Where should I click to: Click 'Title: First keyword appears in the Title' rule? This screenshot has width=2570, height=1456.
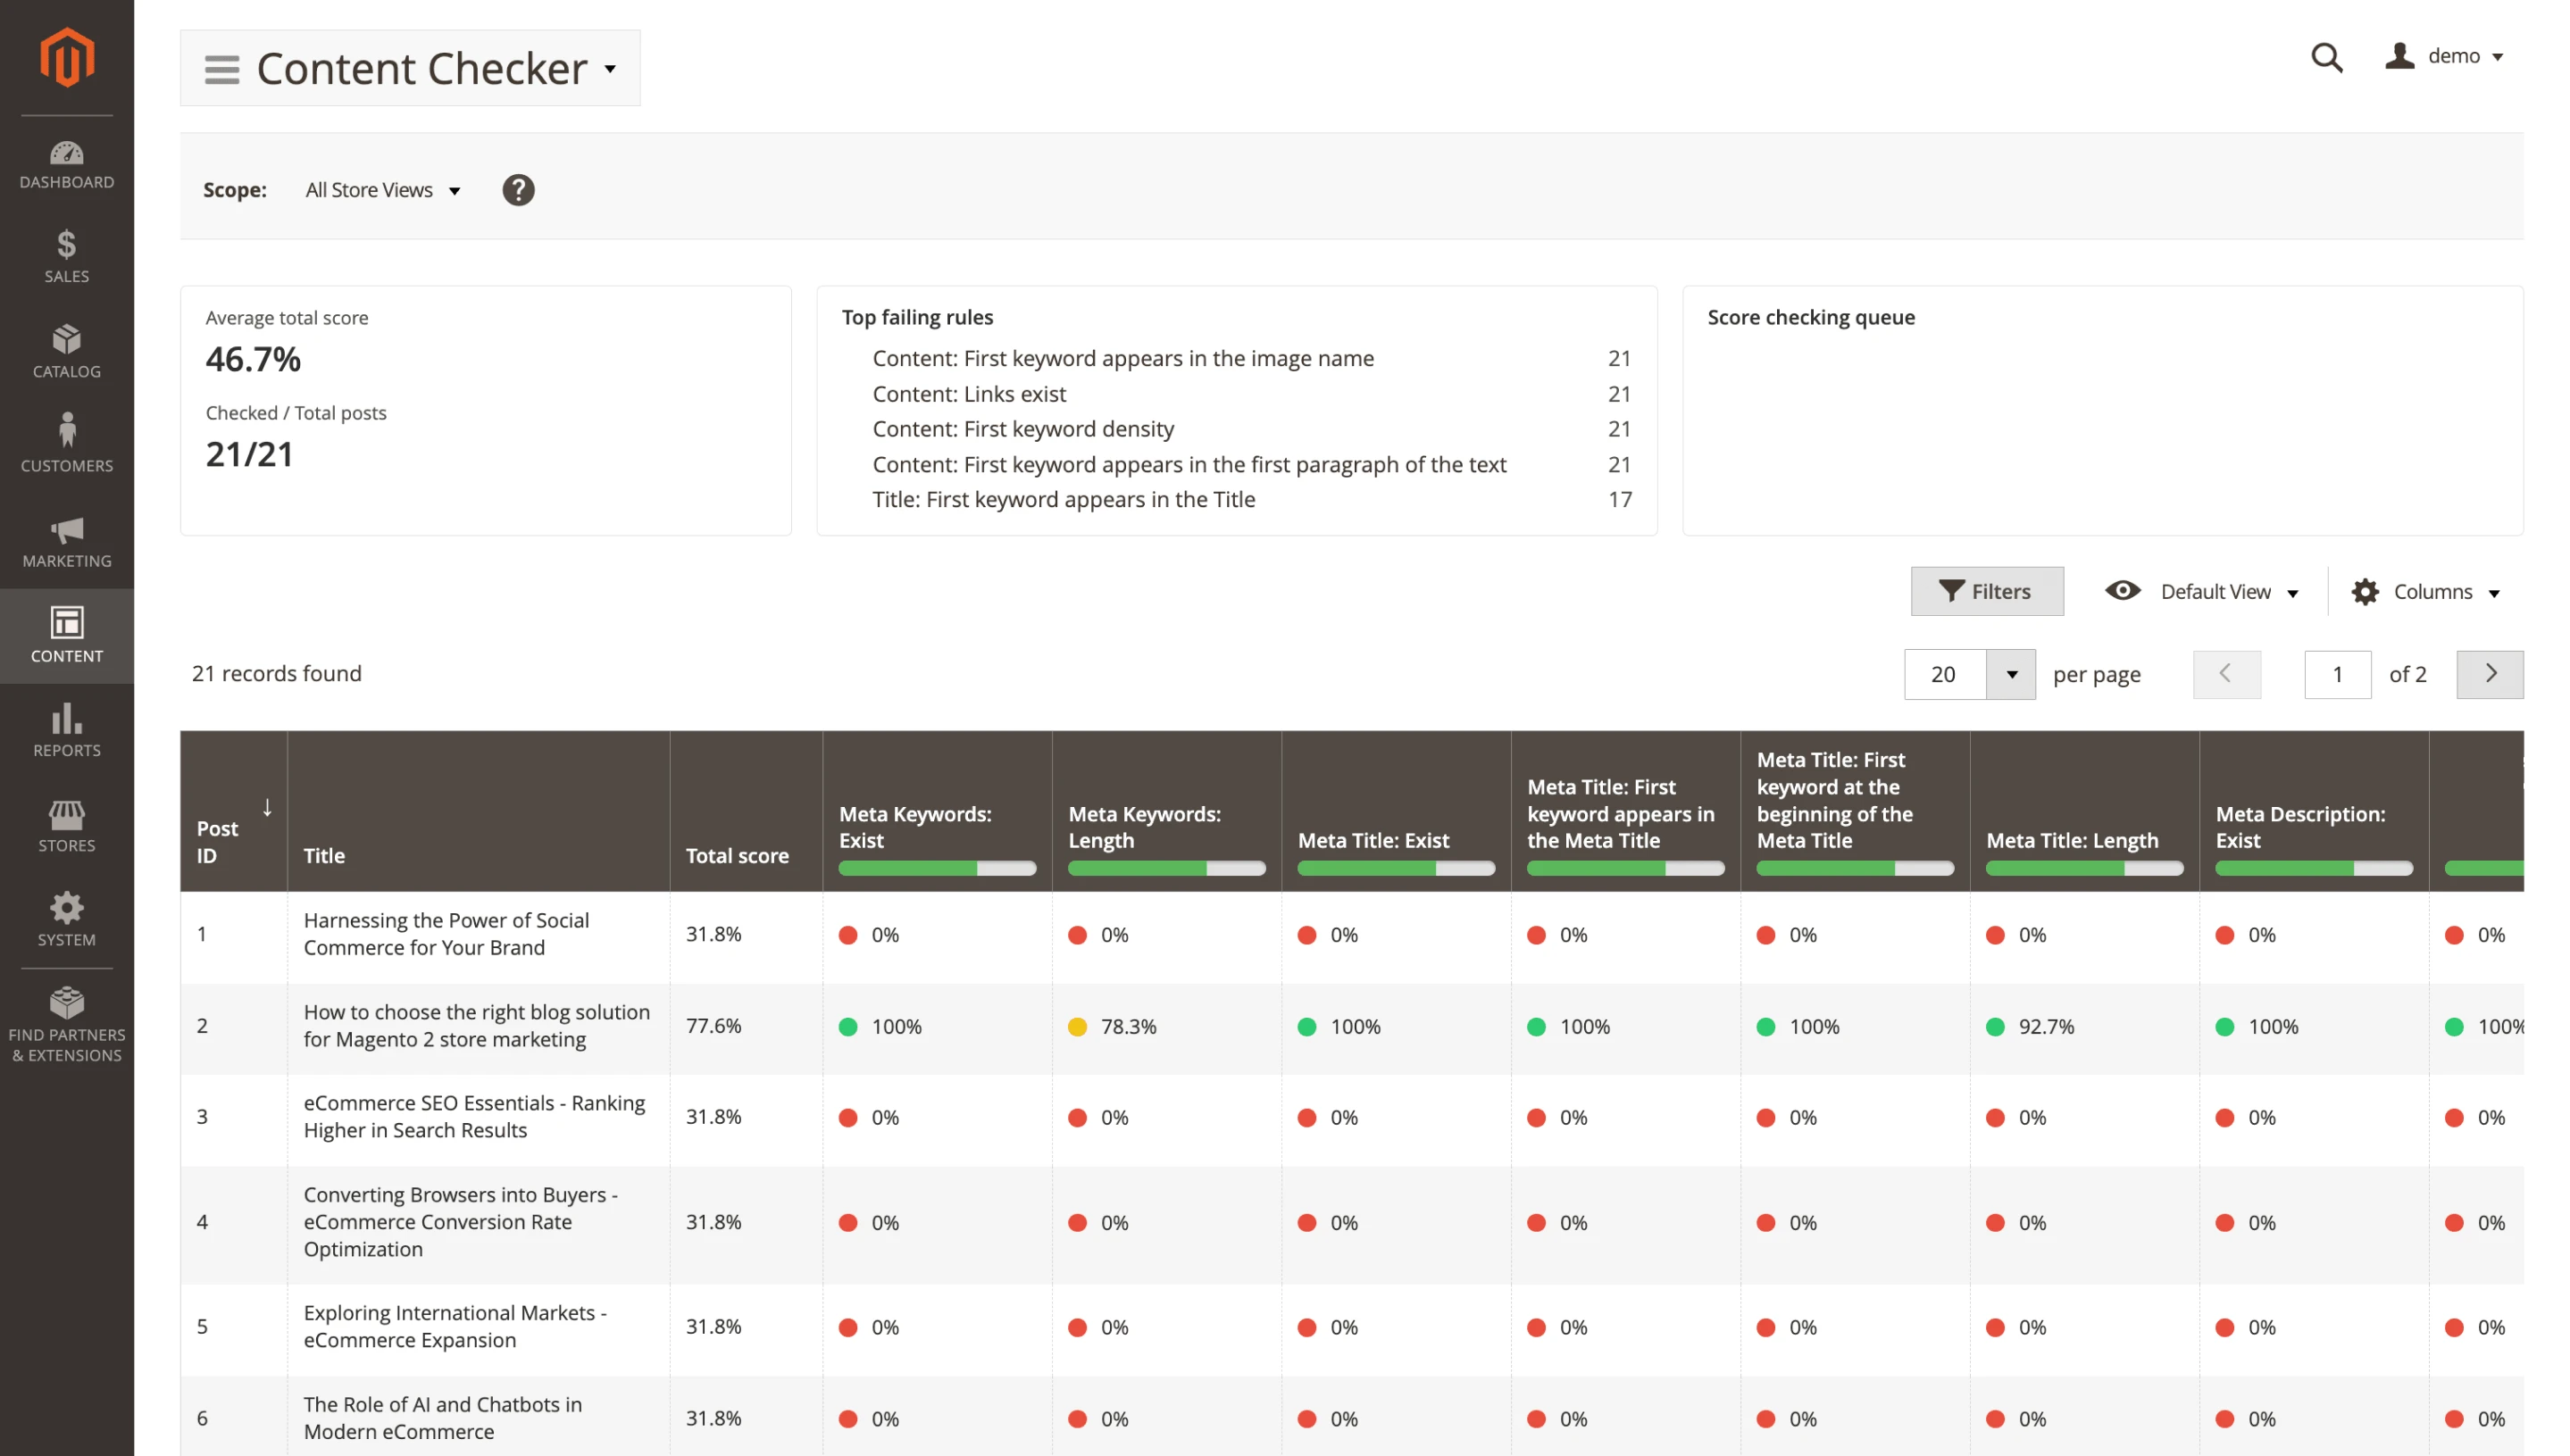tap(1063, 500)
